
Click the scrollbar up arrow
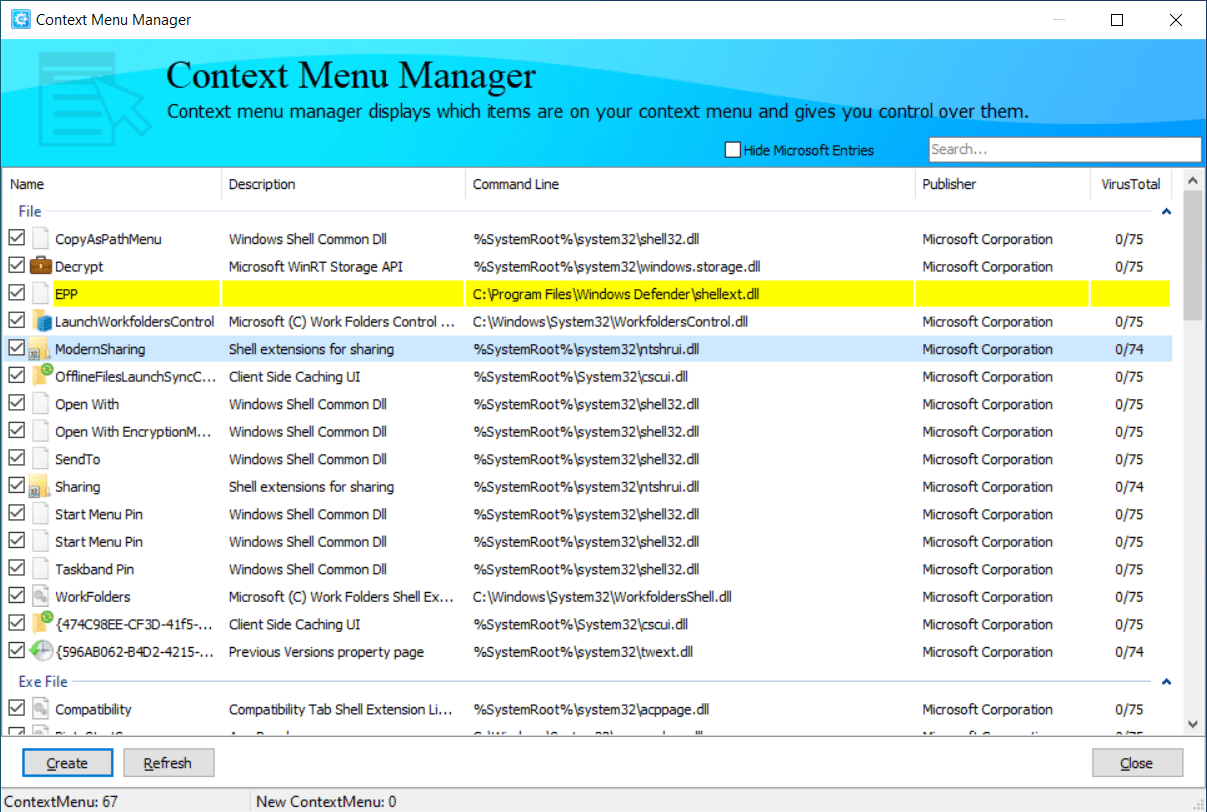[x=1192, y=181]
